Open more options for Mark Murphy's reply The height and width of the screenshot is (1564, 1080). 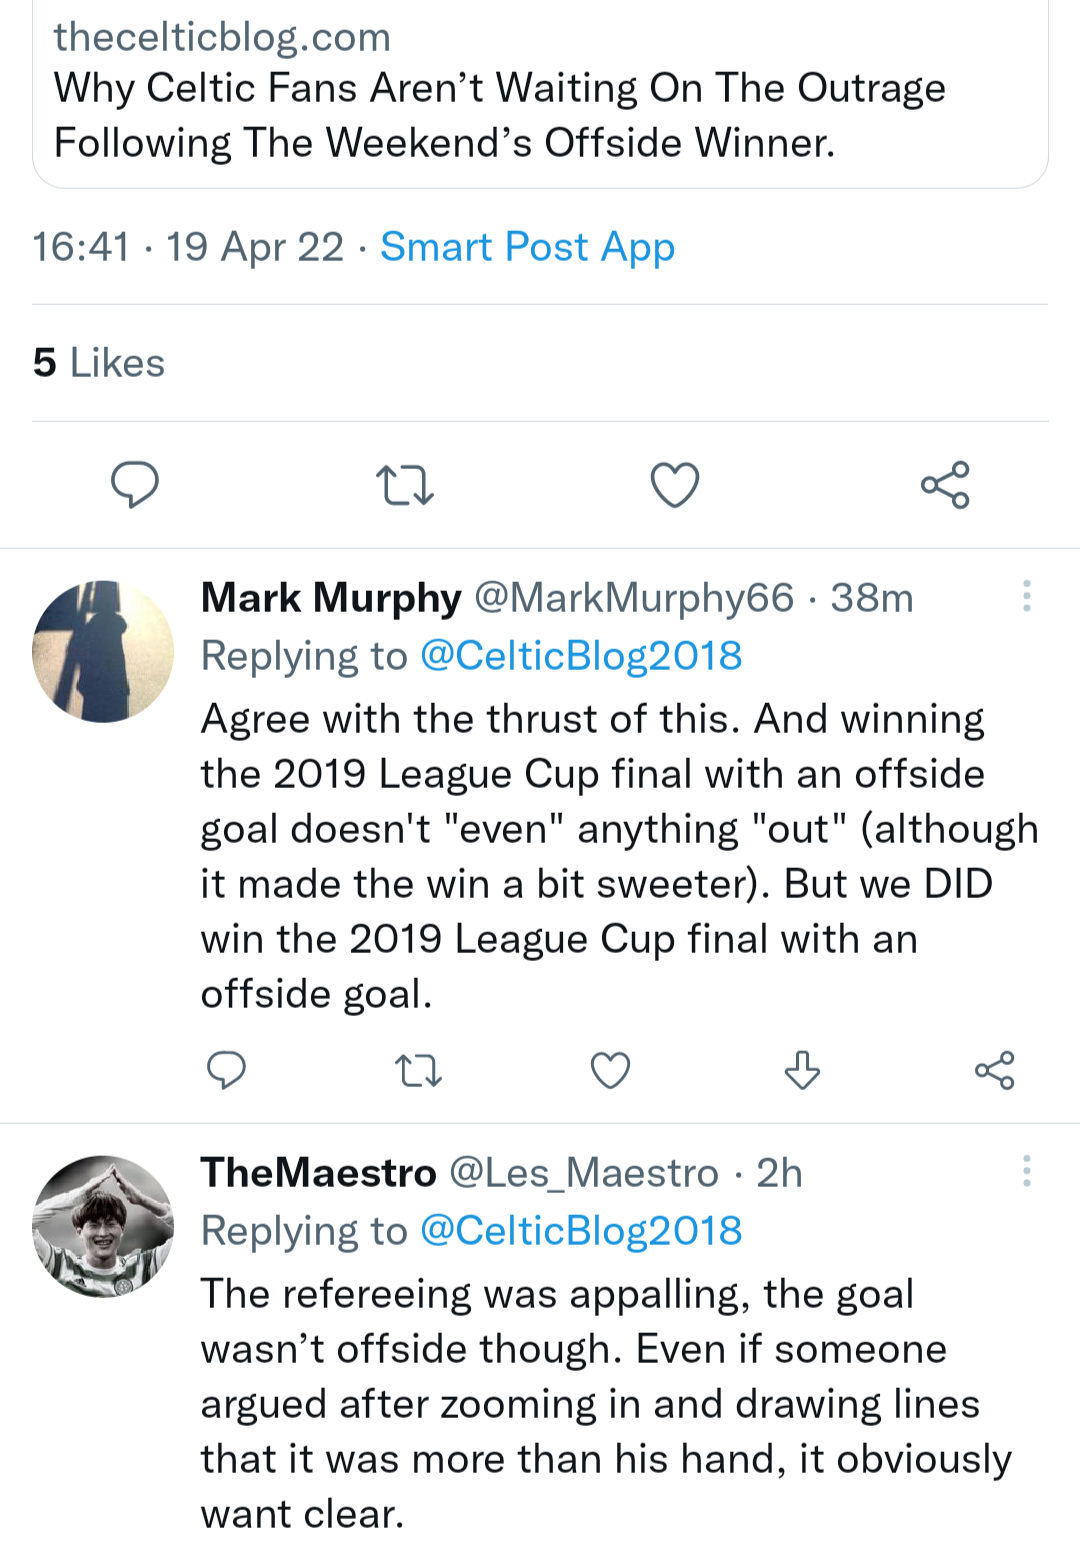point(1026,596)
